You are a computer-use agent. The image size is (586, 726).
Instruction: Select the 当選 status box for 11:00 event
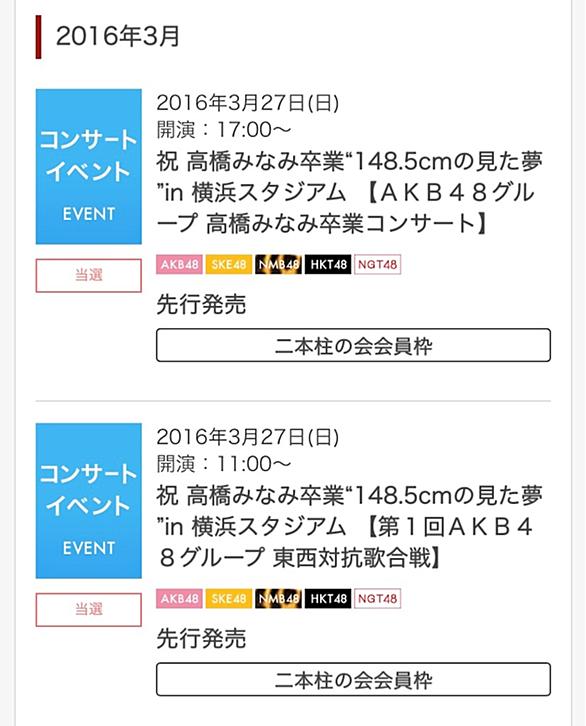pyautogui.click(x=88, y=609)
